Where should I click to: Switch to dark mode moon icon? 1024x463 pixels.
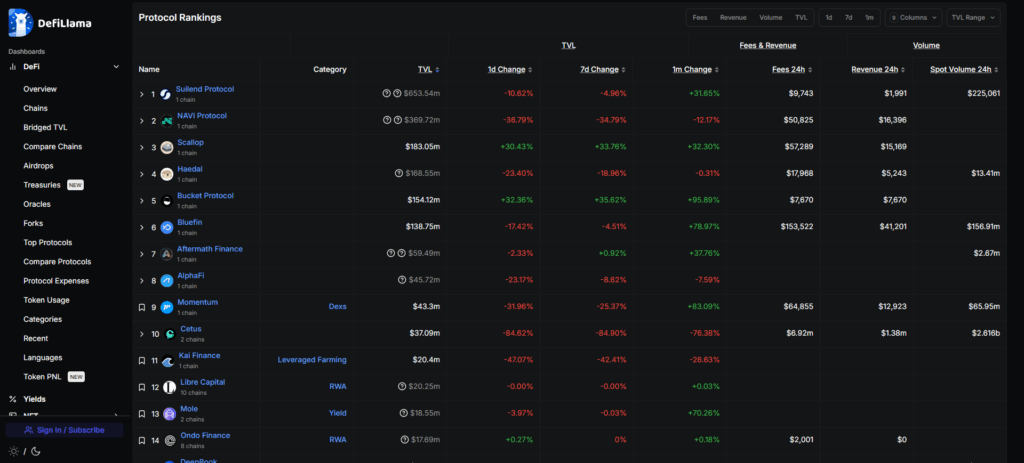click(x=36, y=451)
